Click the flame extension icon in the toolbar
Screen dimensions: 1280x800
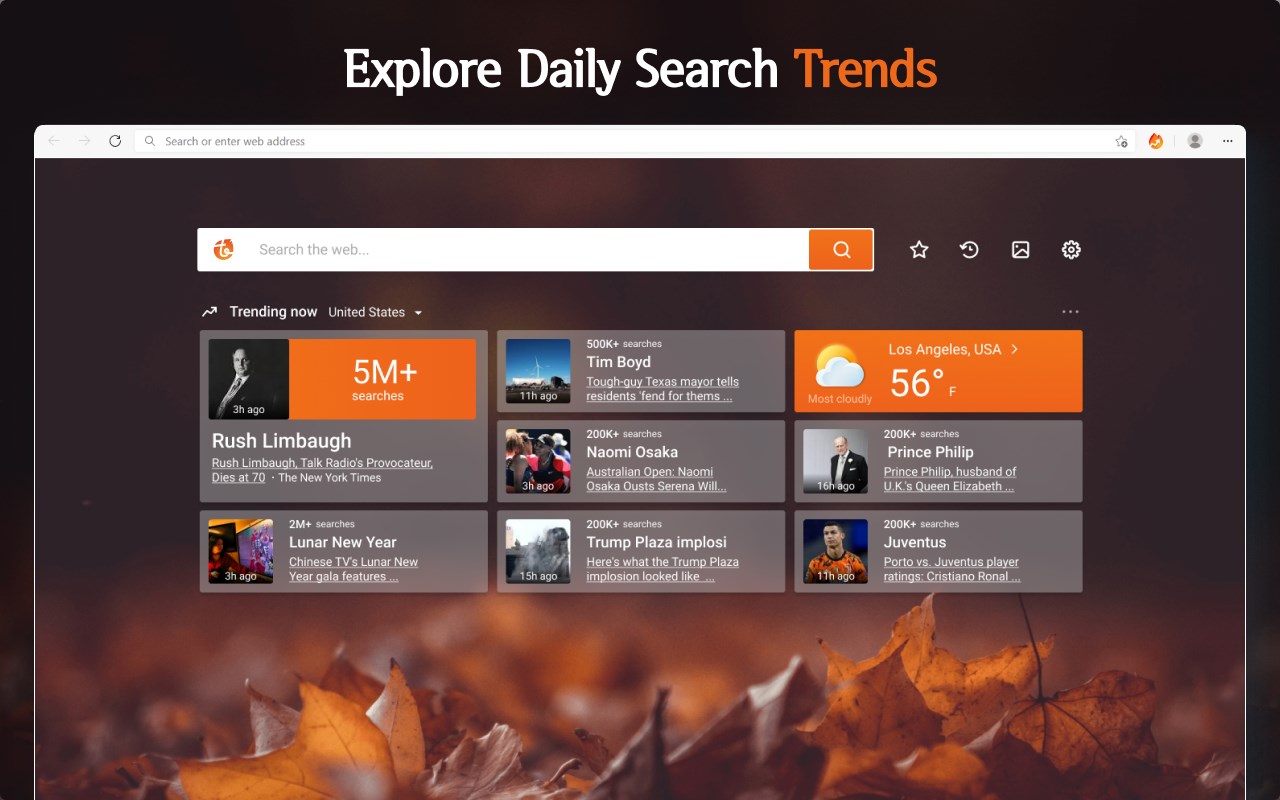tap(1156, 141)
